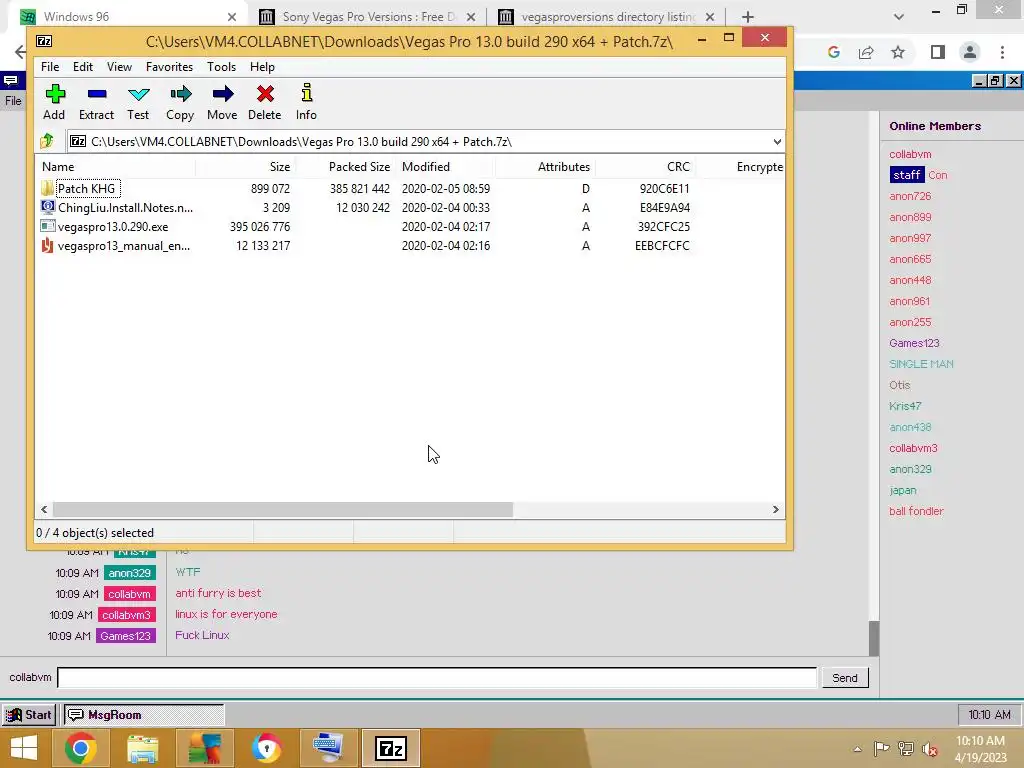Click the volume tray icon
The width and height of the screenshot is (1024, 768).
coord(929,749)
